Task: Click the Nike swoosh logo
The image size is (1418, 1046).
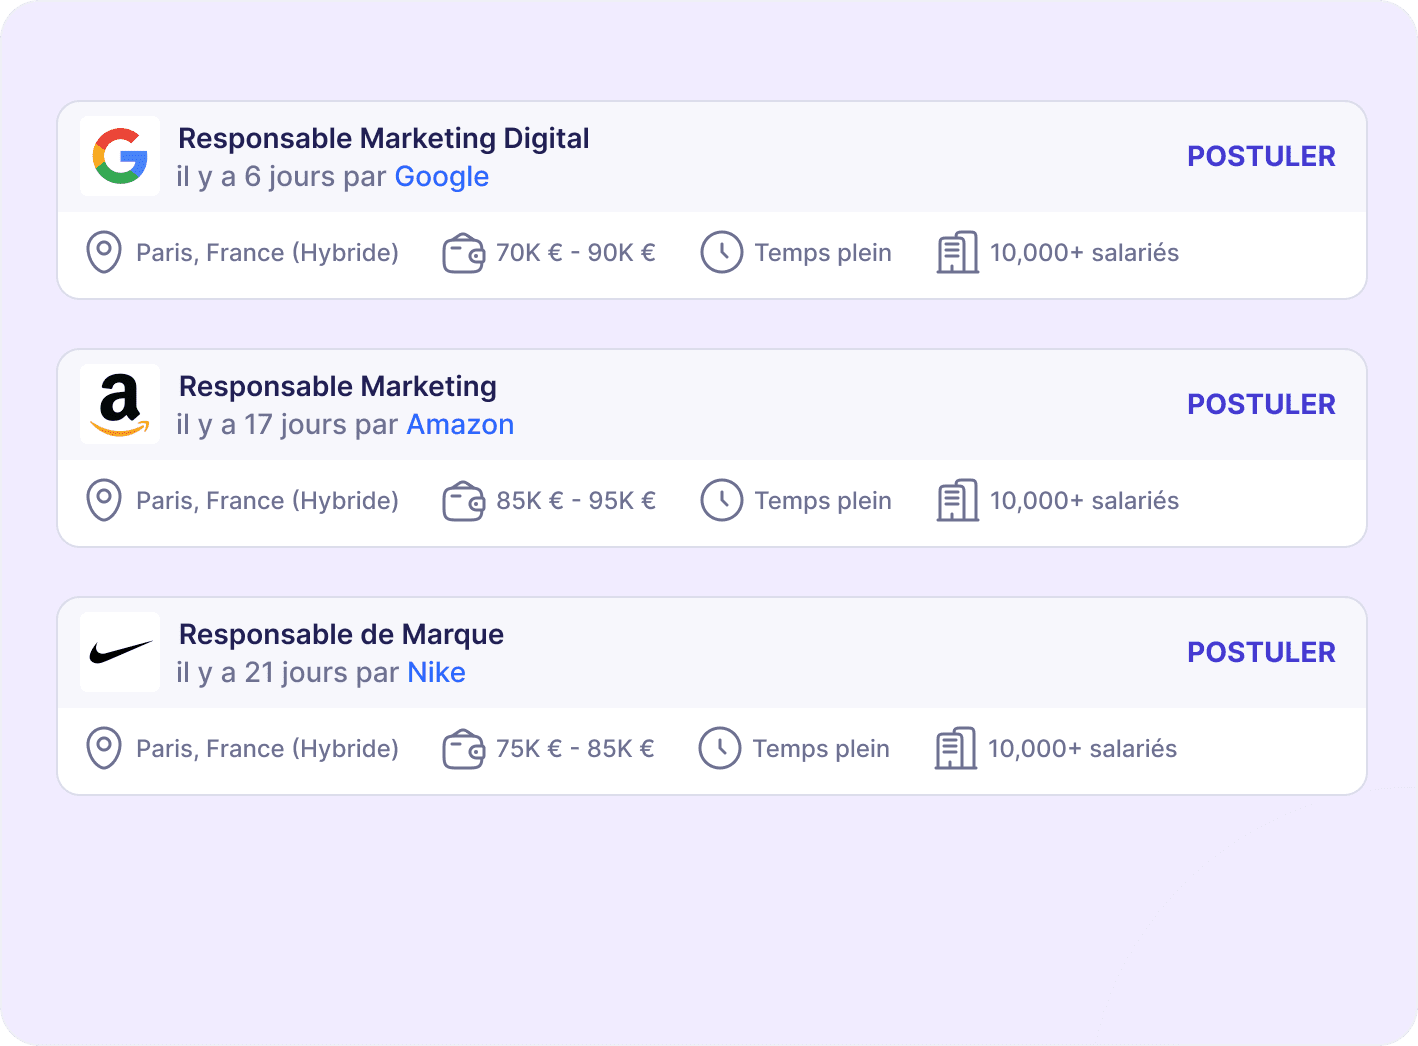Action: 119,652
